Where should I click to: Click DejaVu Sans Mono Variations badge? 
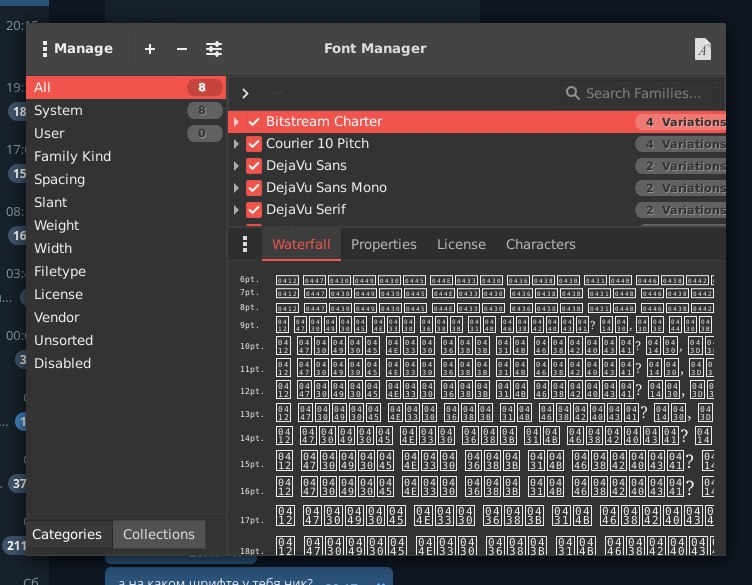pos(681,188)
